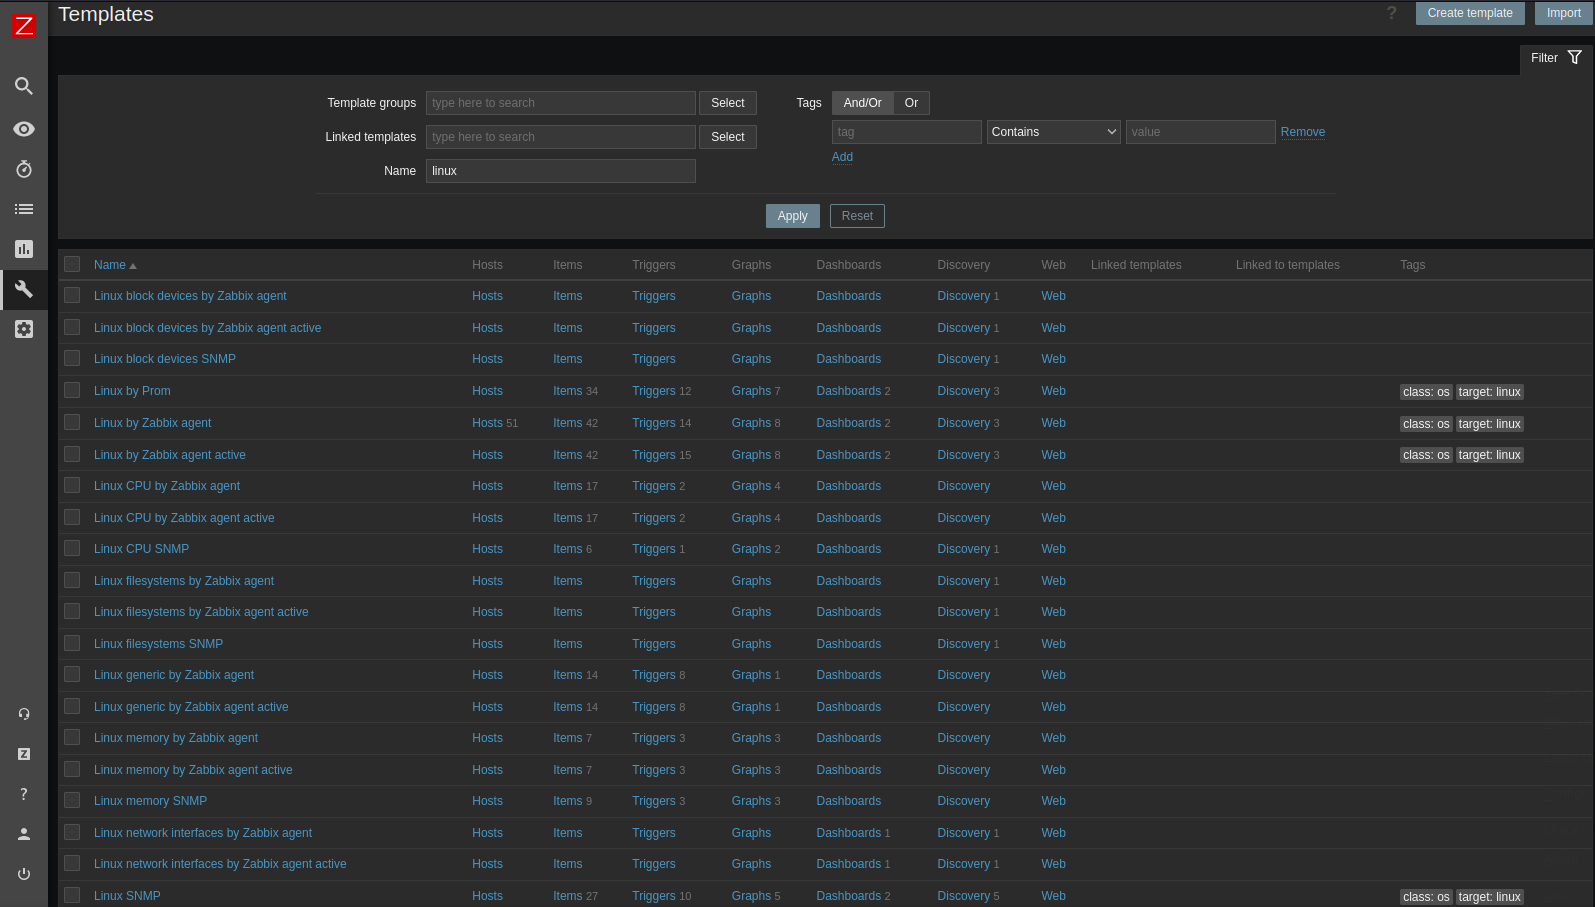Open the Filter tab

pos(1556,58)
